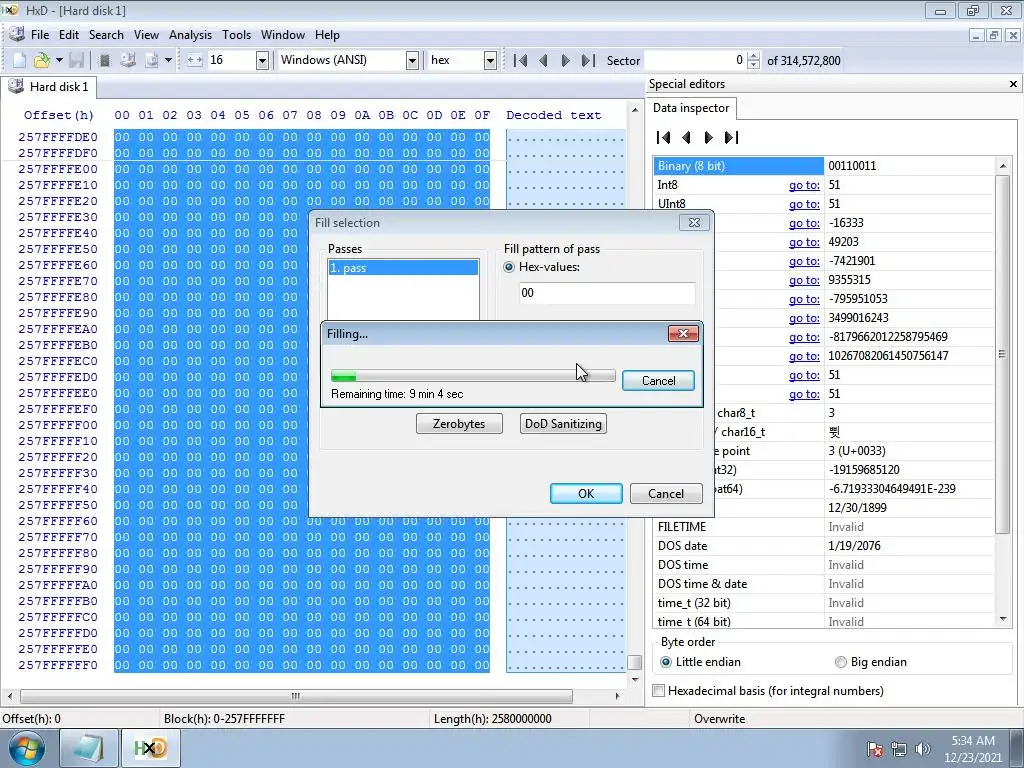Go to last sector in toolbar
Image resolution: width=1024 pixels, height=768 pixels.
pos(588,61)
